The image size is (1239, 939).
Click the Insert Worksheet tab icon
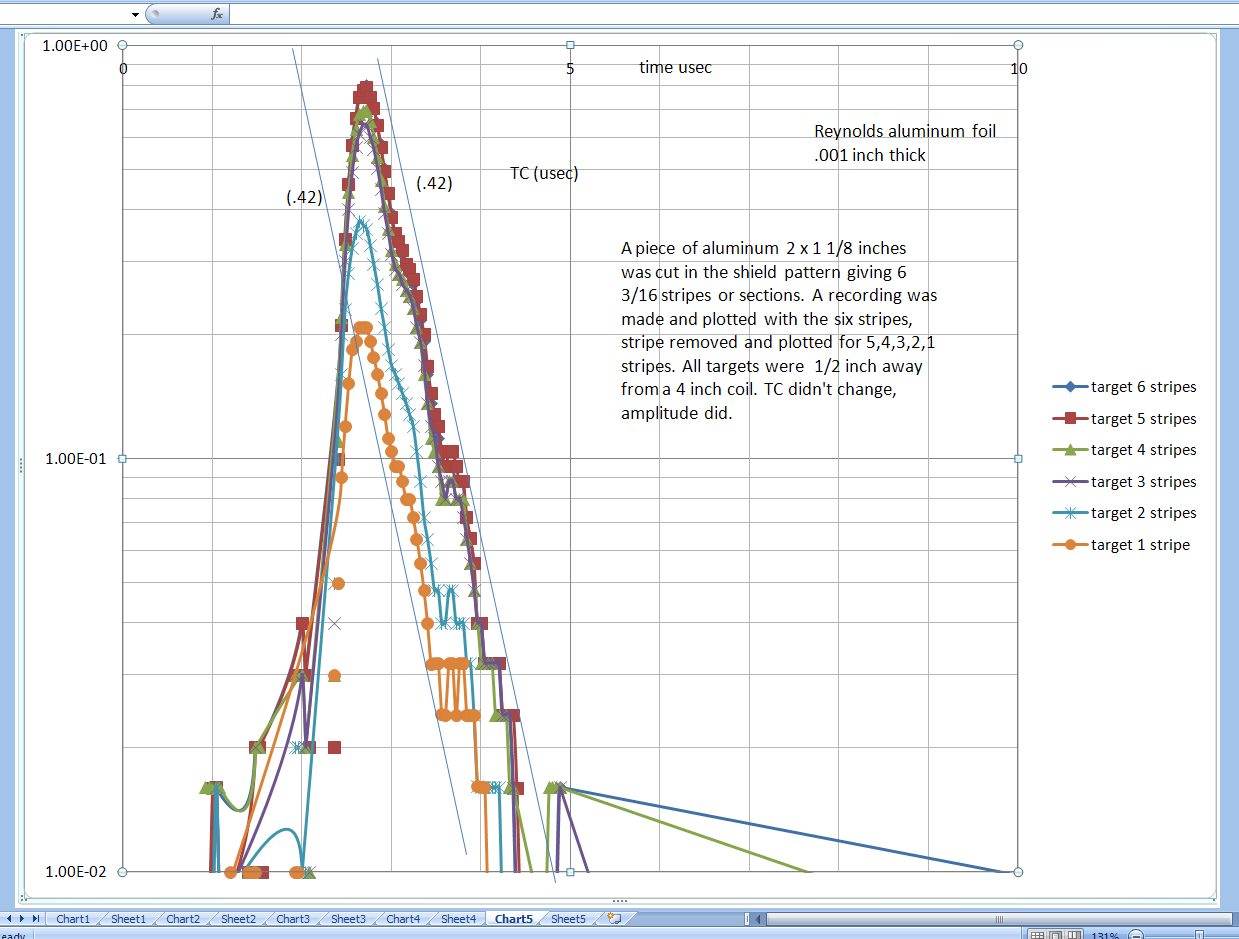click(x=614, y=919)
